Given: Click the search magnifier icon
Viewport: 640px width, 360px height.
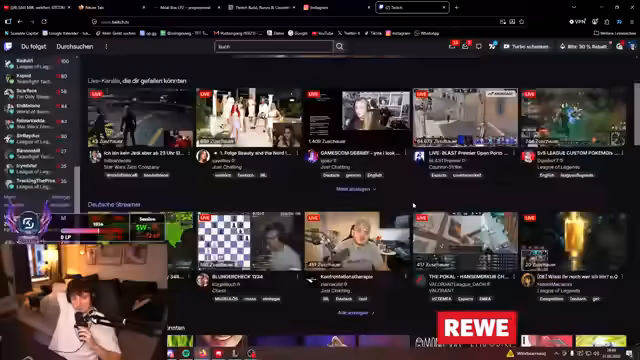Looking at the screenshot, I should (340, 47).
